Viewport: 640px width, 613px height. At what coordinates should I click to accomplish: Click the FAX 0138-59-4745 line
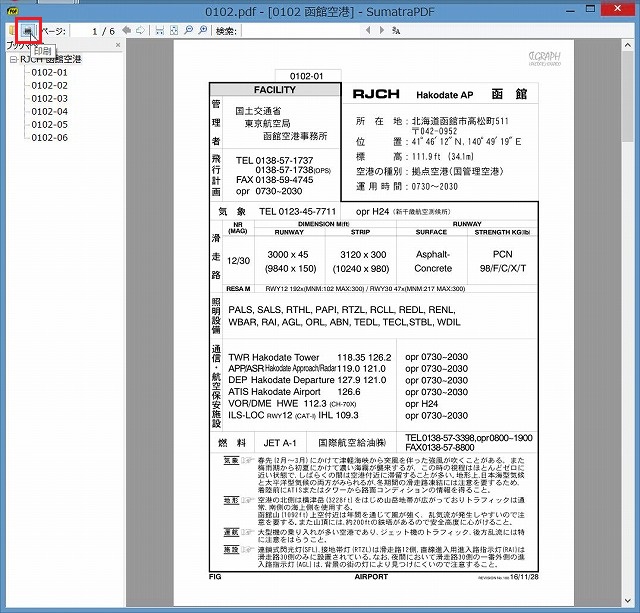click(274, 180)
